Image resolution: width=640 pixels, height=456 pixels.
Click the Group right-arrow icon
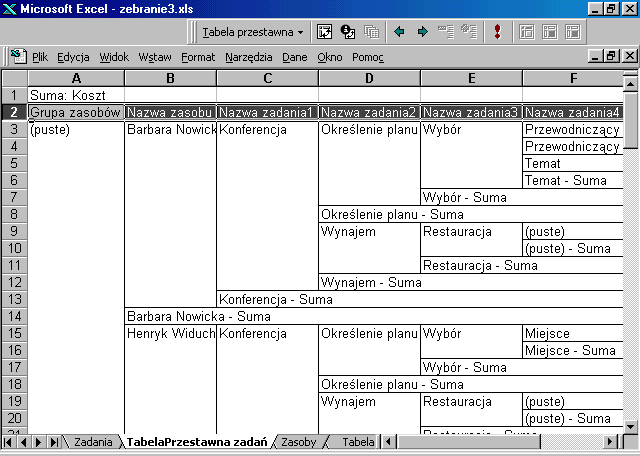pos(422,32)
